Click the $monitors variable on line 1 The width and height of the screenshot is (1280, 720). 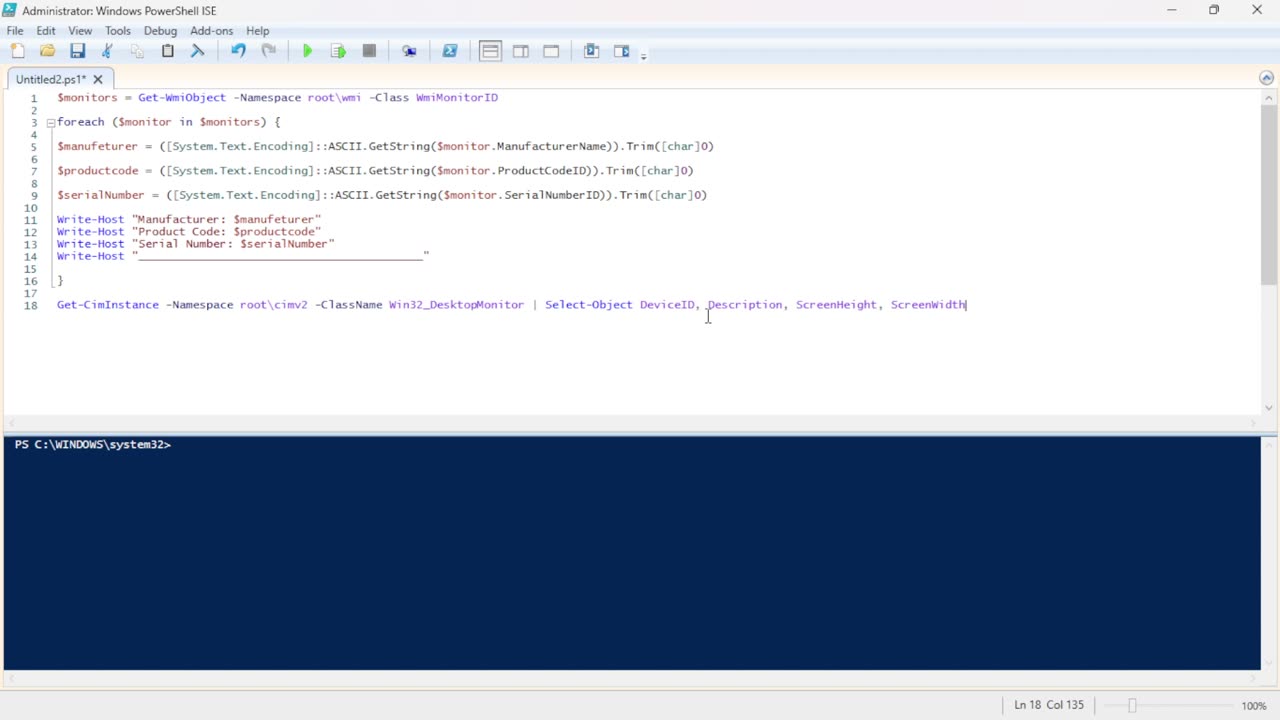tap(87, 98)
